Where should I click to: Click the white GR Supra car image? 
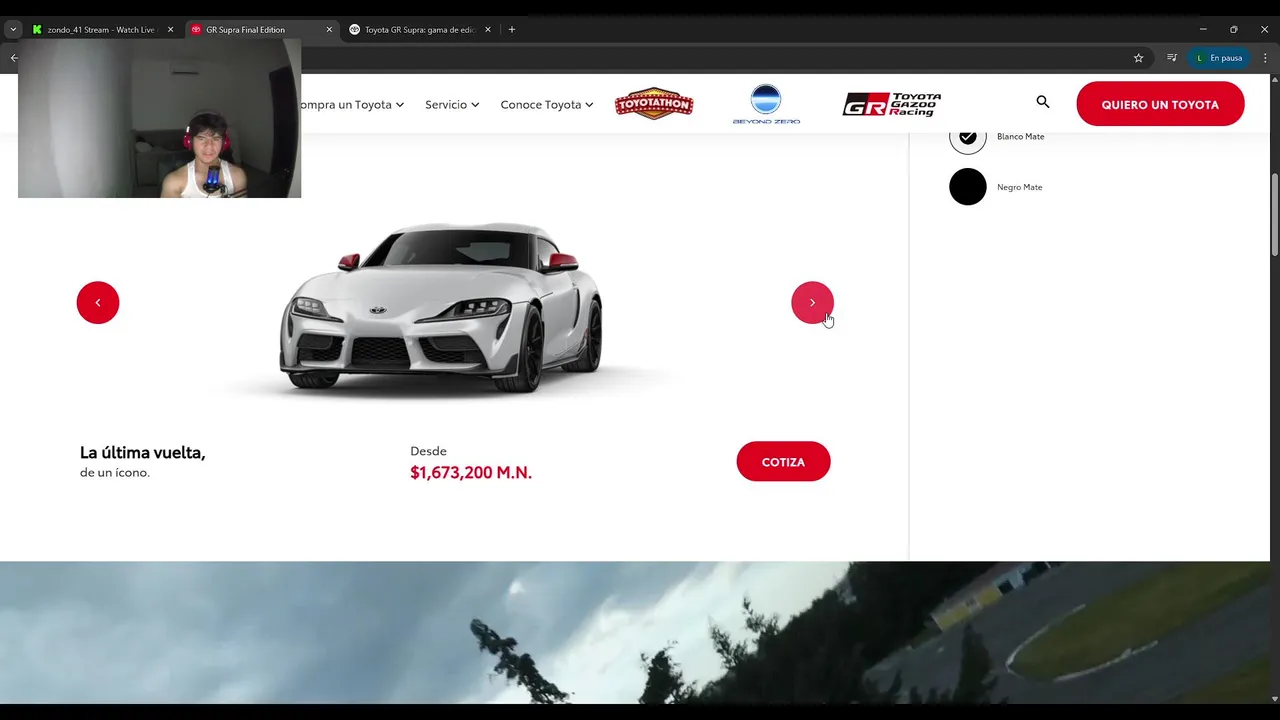tap(441, 307)
